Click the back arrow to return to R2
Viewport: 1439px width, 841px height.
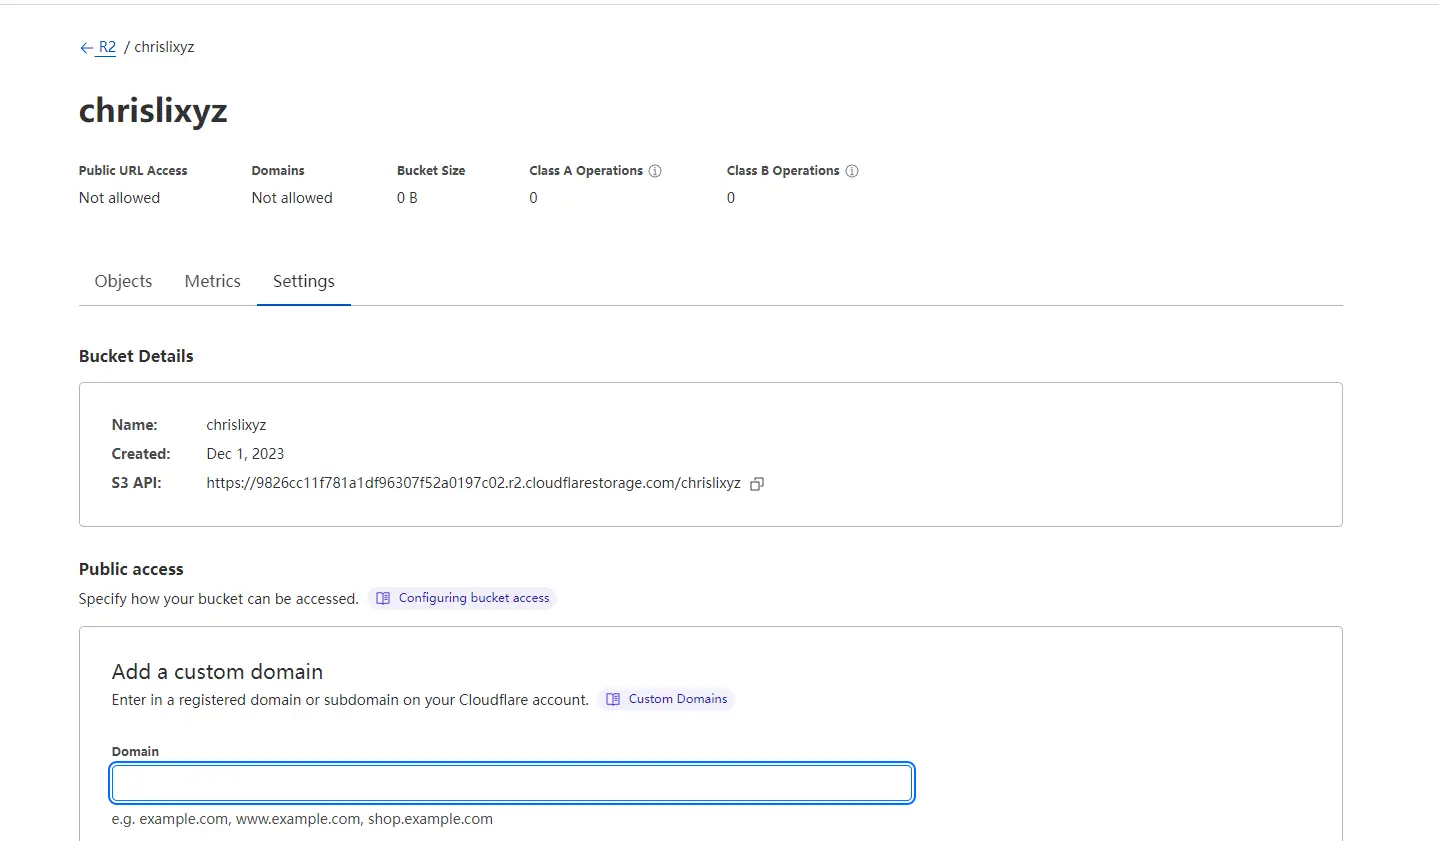85,46
